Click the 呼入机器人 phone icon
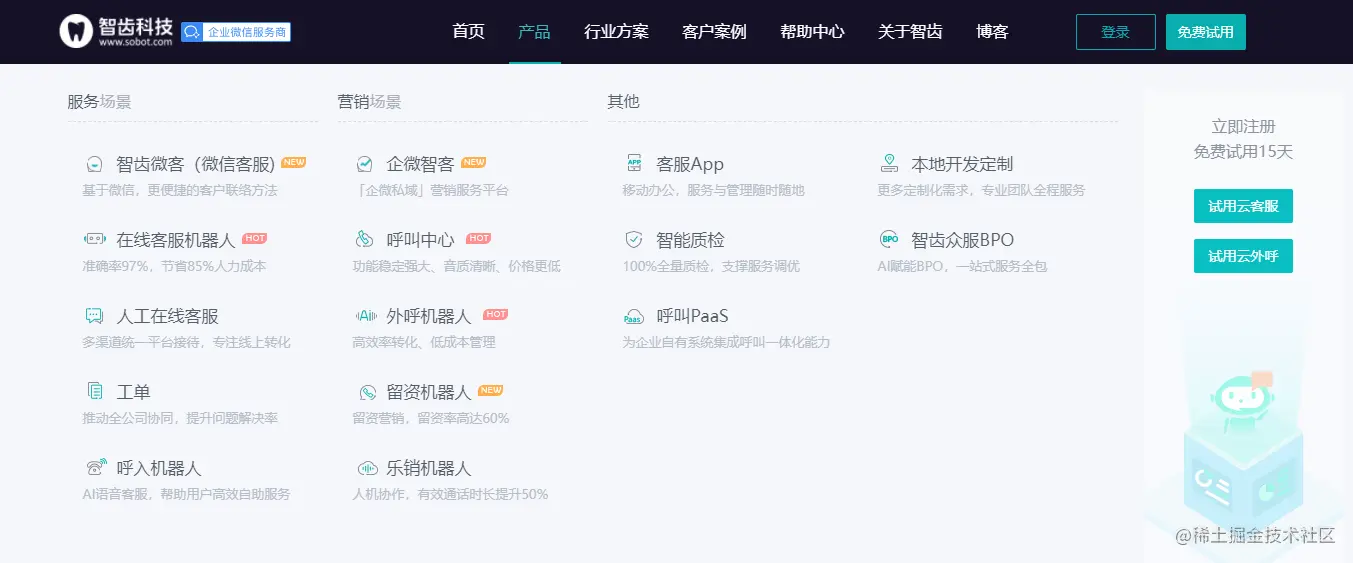The width and height of the screenshot is (1353, 563). pos(96,467)
